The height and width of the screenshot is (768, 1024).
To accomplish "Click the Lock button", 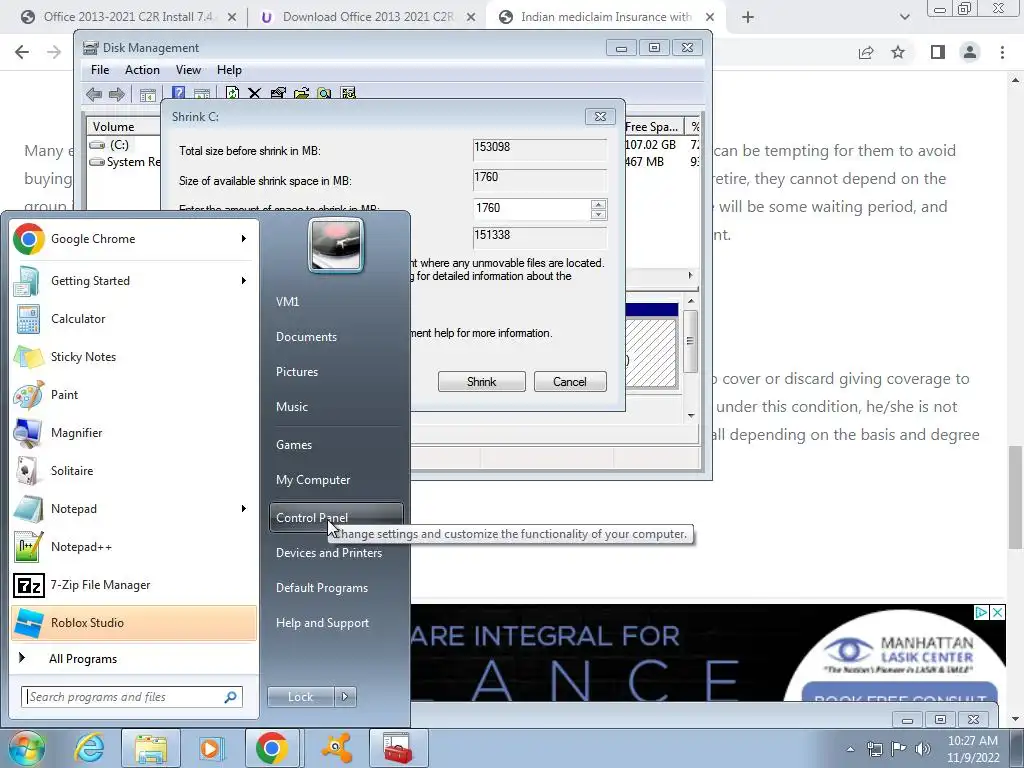I will (x=300, y=697).
